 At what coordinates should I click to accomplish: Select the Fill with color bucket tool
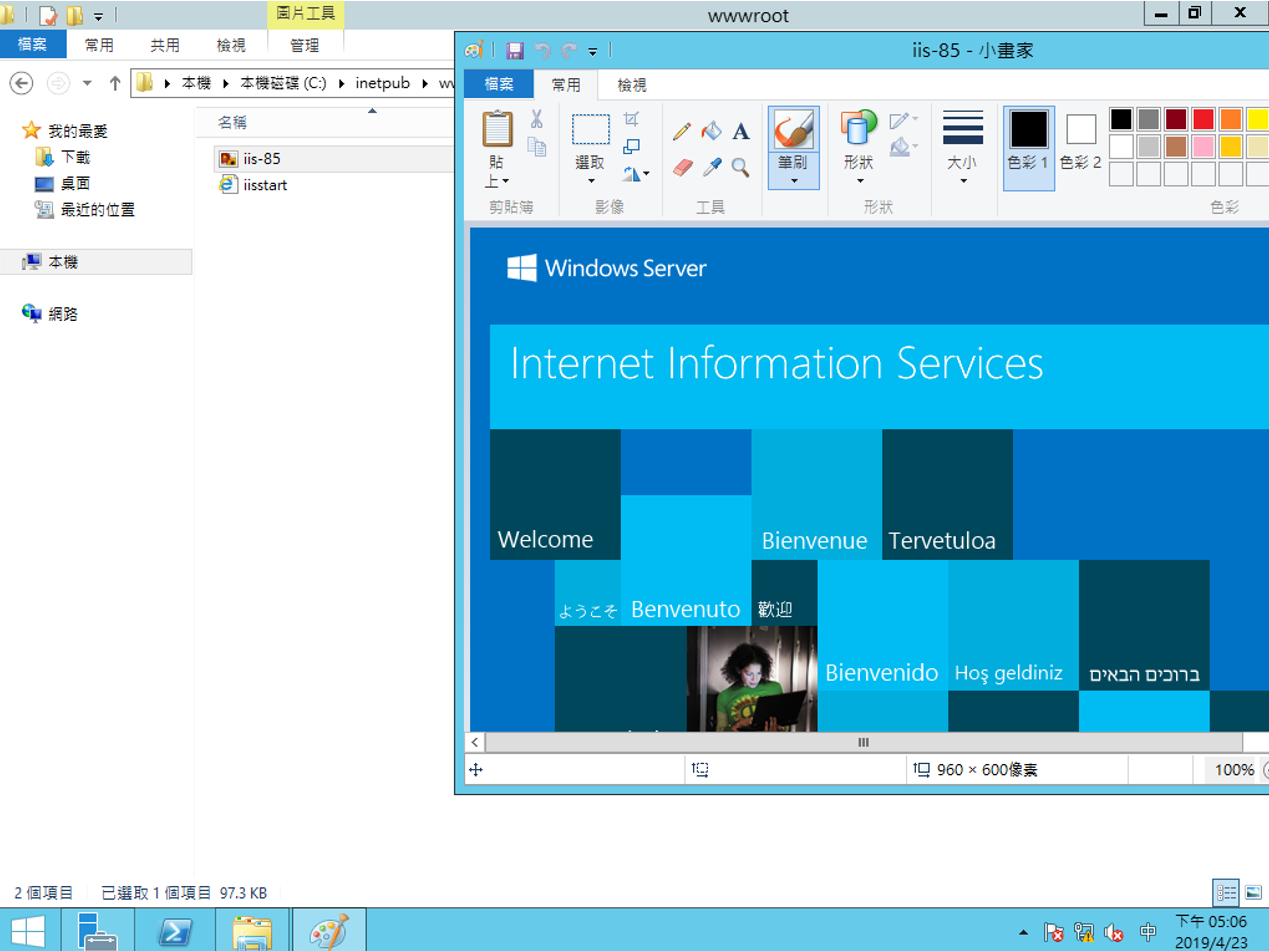tap(711, 131)
